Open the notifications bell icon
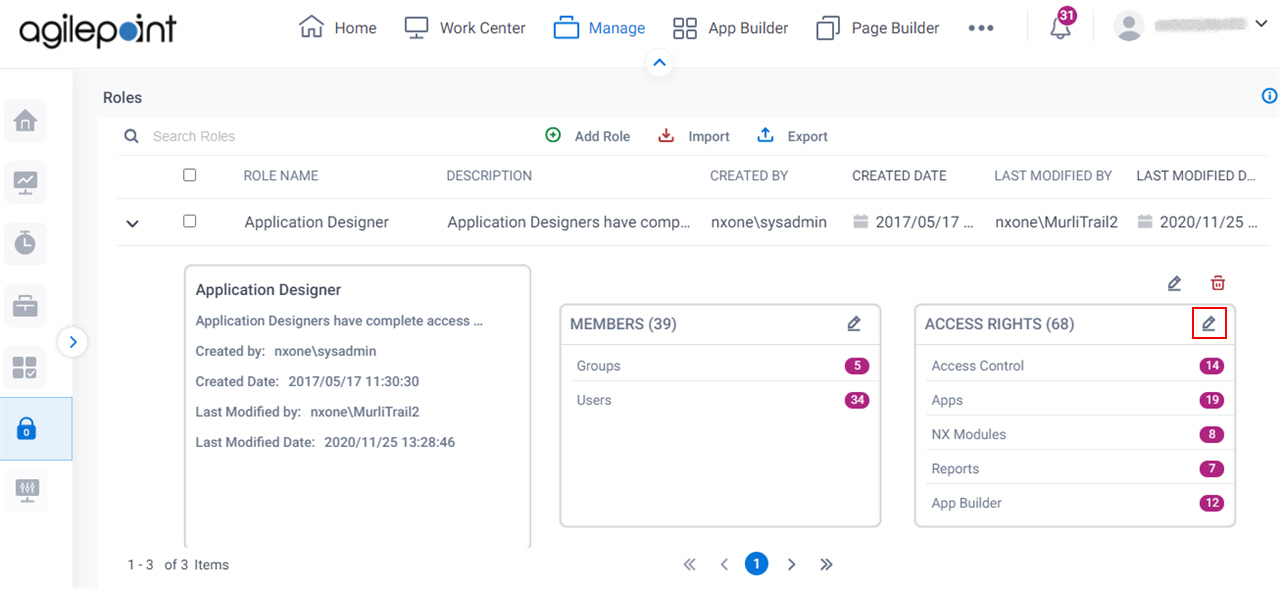 [x=1060, y=28]
